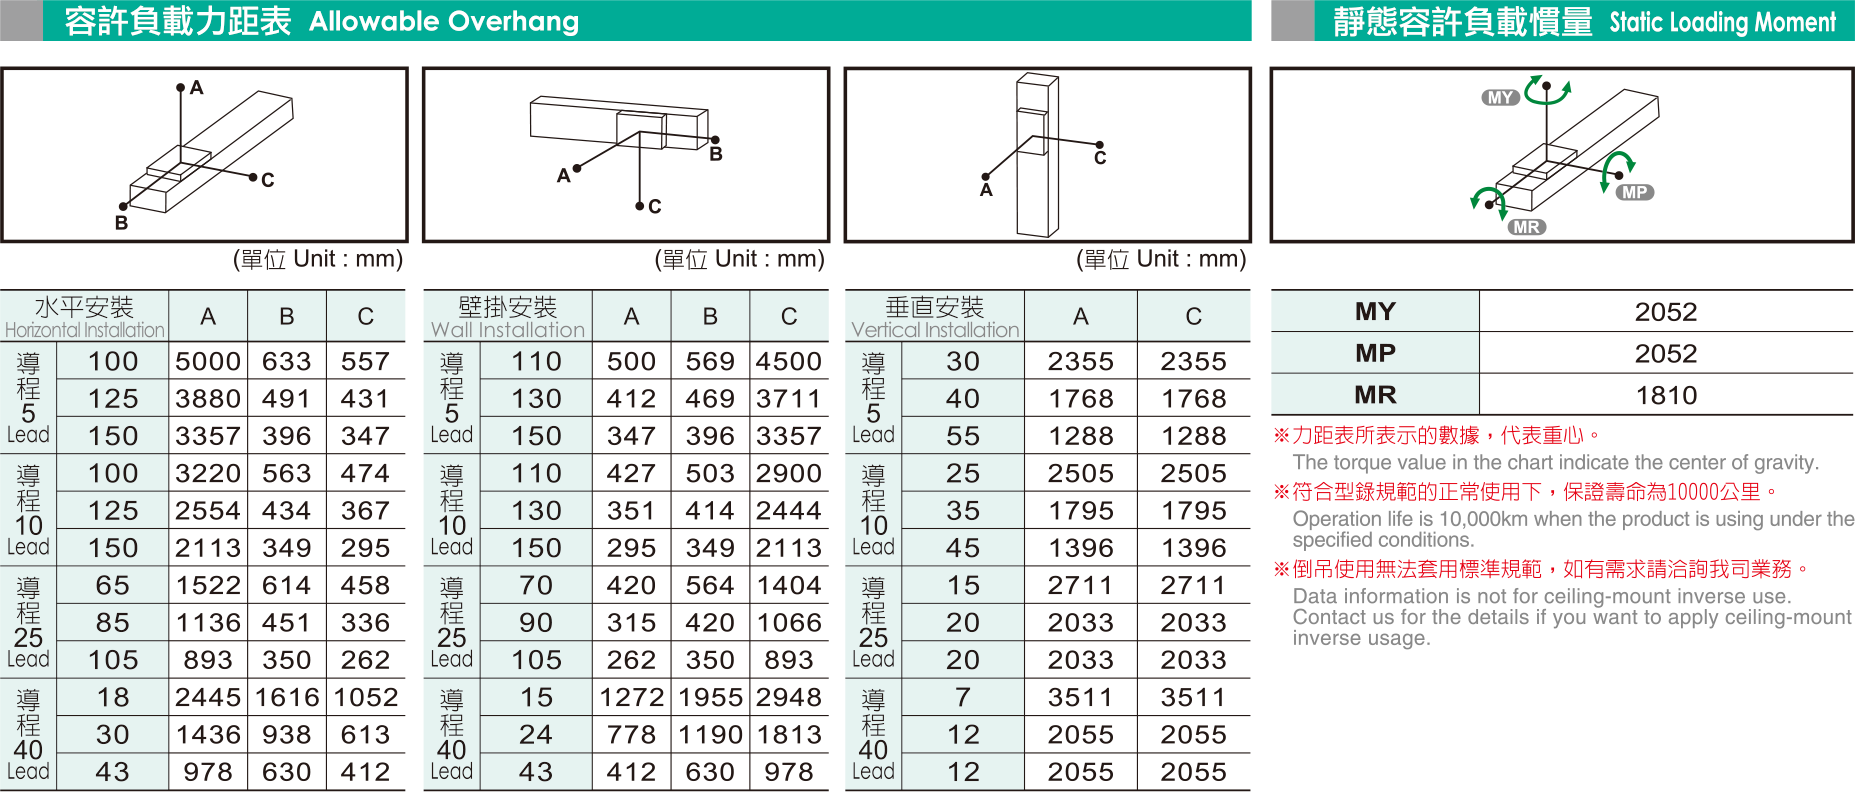Click point C label in the vertical installation diagram
Image resolution: width=1855 pixels, height=792 pixels.
point(1100,158)
